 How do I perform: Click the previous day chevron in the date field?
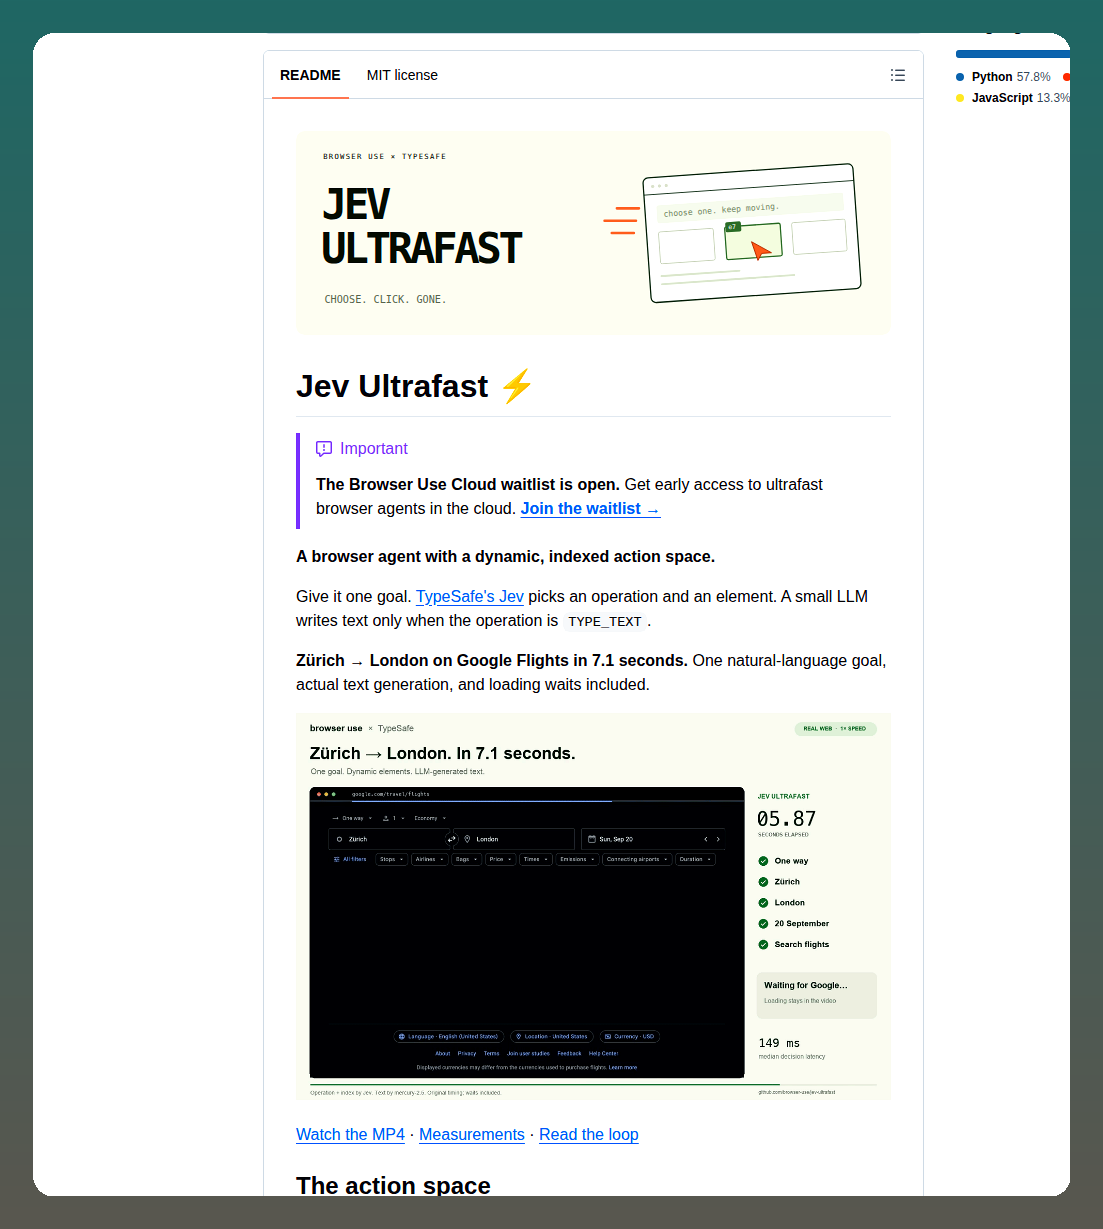(x=706, y=839)
